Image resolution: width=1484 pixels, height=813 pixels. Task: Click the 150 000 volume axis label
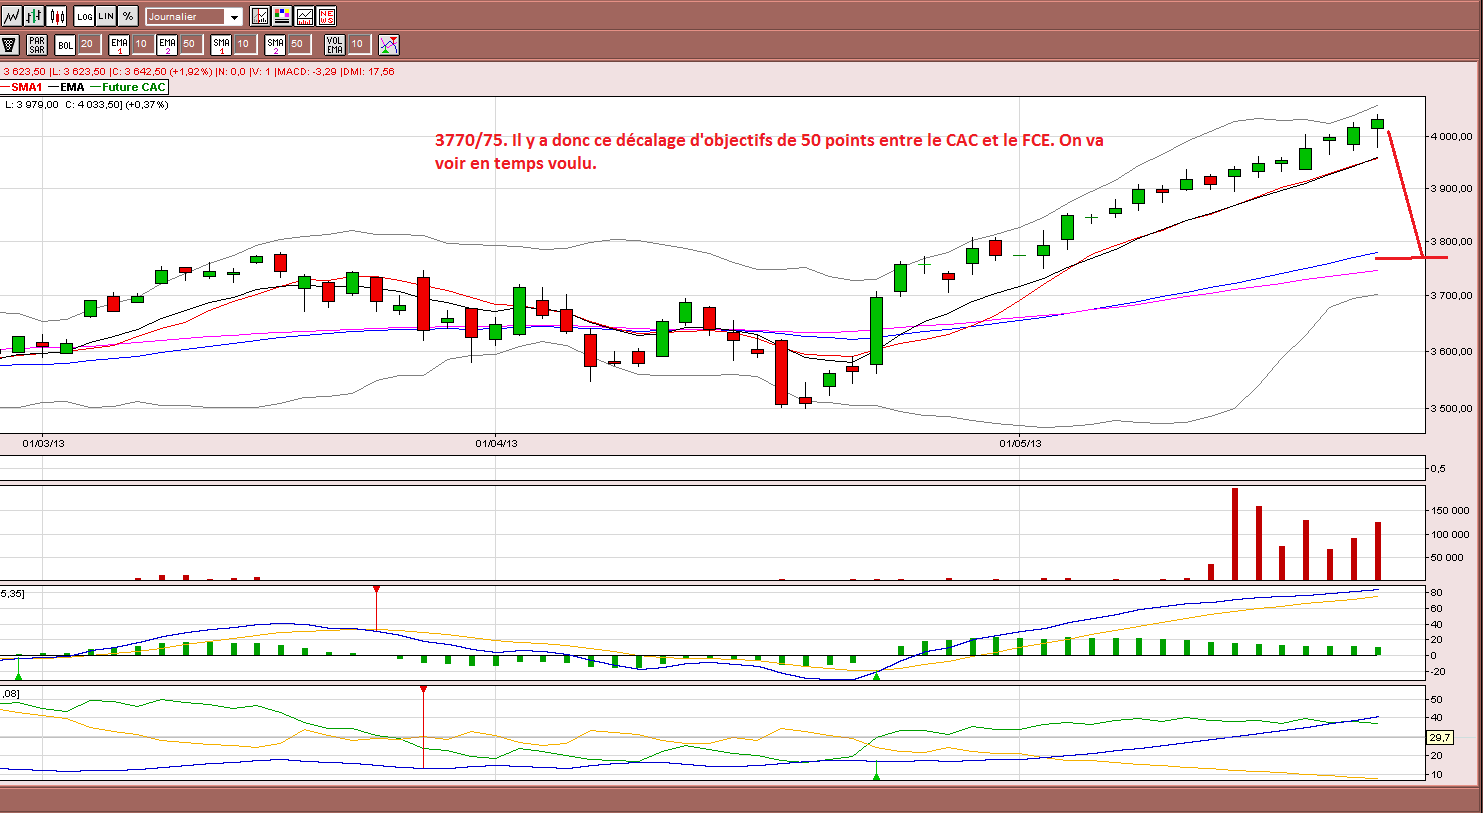click(1449, 510)
